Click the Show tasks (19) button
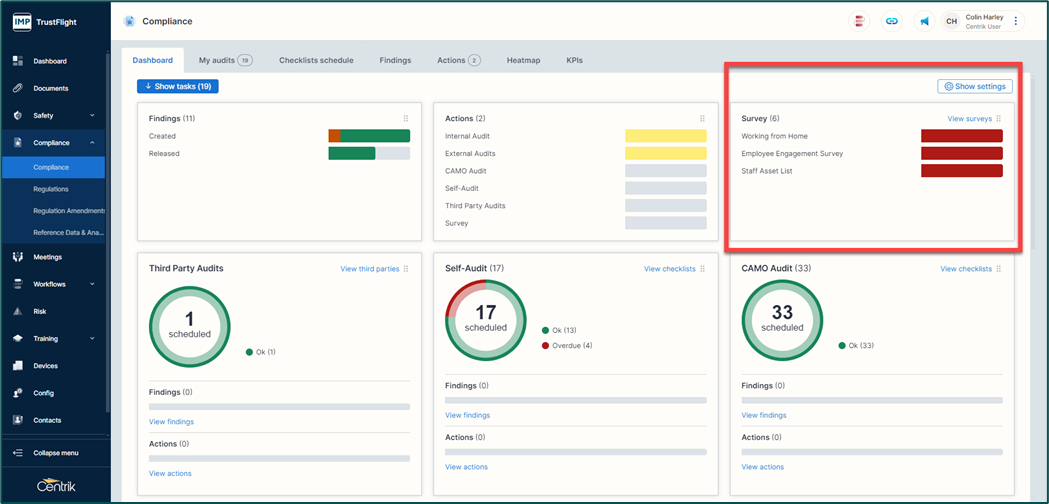This screenshot has width=1049, height=504. (177, 87)
